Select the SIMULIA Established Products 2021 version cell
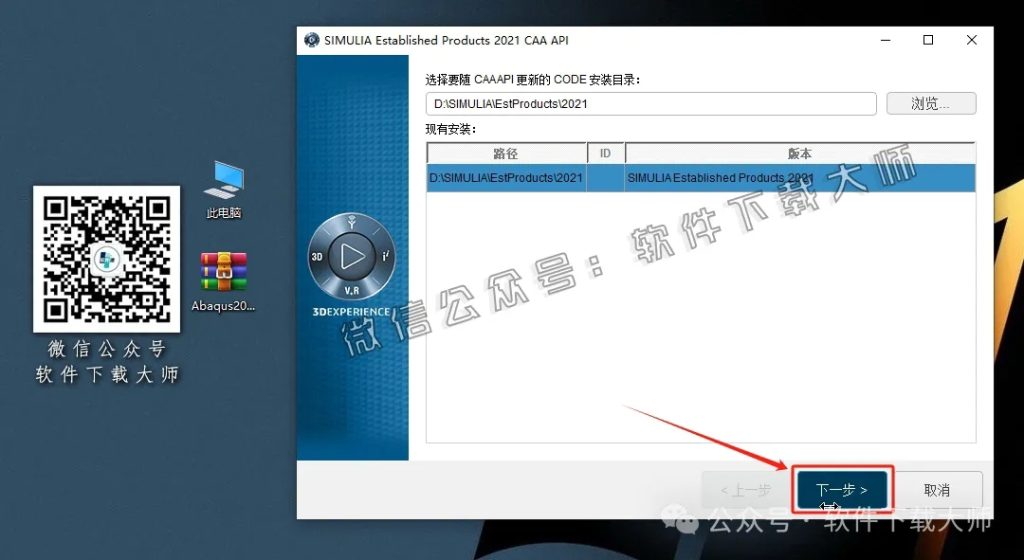 800,178
